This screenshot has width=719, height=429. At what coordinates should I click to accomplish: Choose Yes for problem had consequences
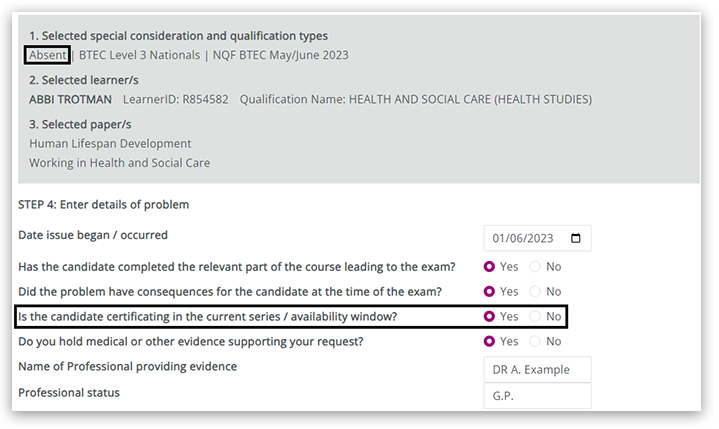pyautogui.click(x=490, y=292)
